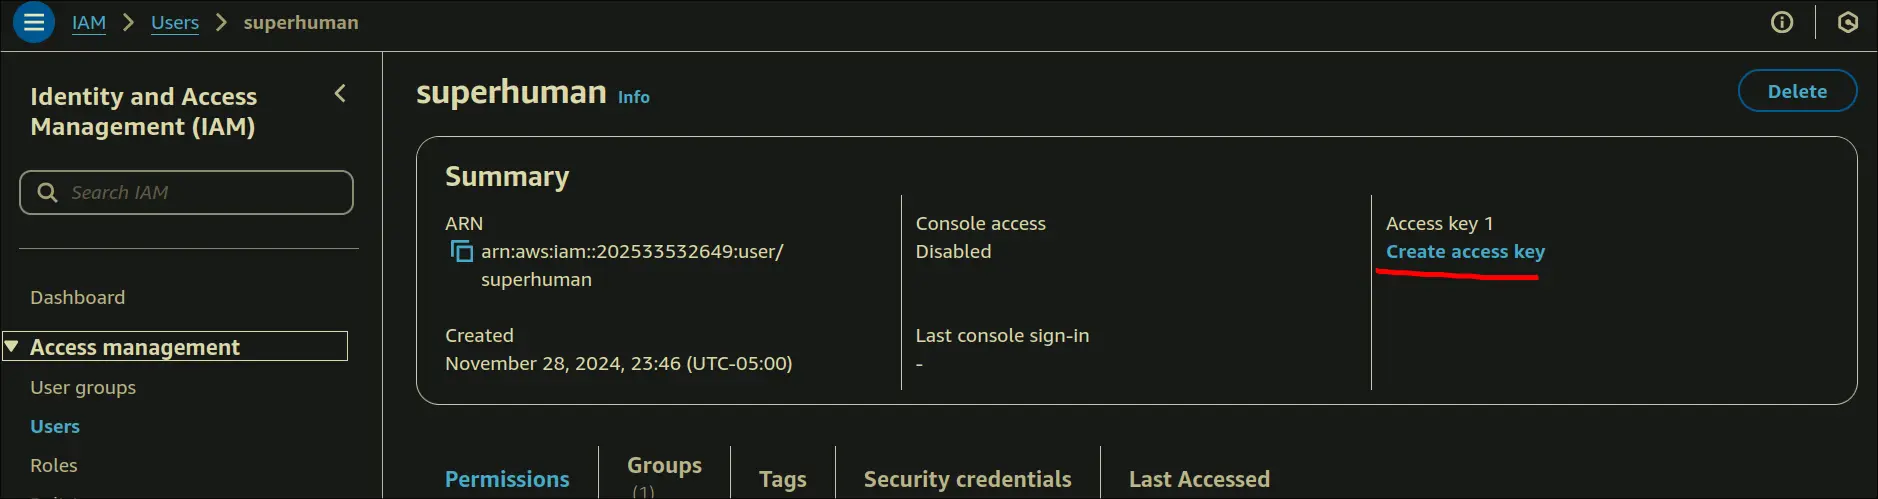Select User groups in the sidebar
Screen dimensions: 1878x499
[x=83, y=387]
